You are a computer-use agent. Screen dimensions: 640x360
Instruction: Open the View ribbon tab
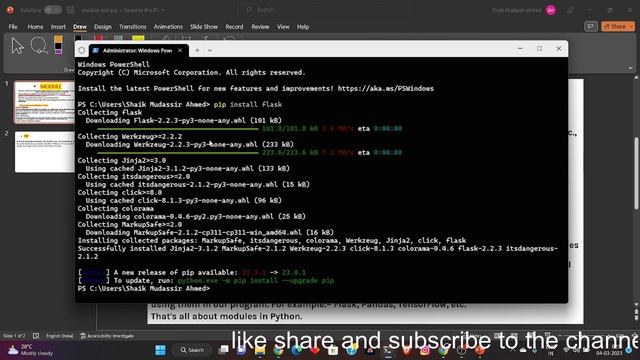(x=283, y=27)
